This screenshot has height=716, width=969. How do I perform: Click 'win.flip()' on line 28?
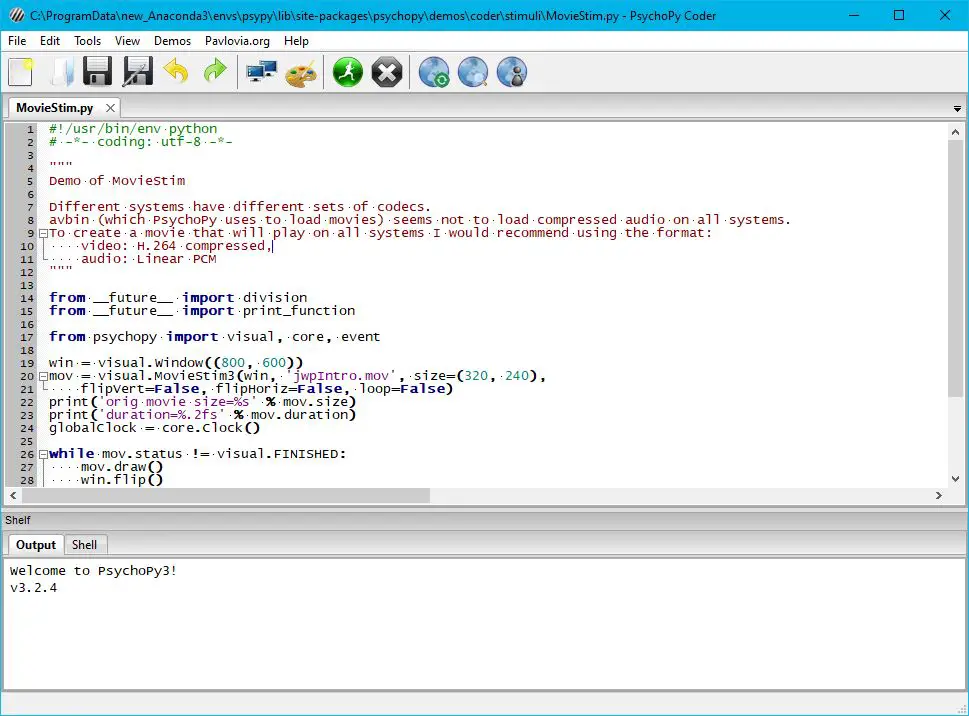pyautogui.click(x=122, y=480)
